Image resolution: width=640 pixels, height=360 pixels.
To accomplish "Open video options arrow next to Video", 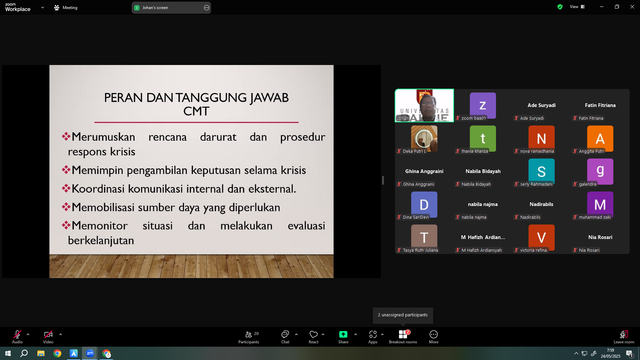I will point(60,334).
